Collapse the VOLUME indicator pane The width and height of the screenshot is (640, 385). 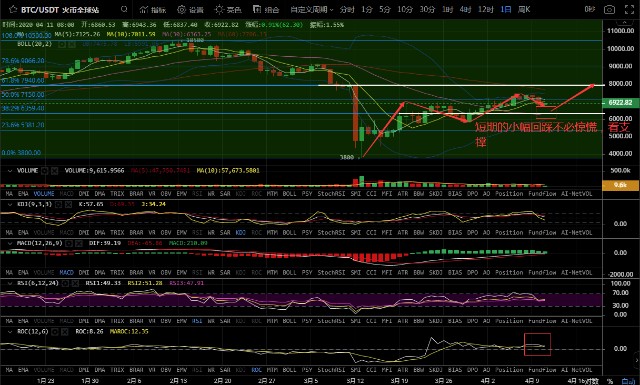10,171
